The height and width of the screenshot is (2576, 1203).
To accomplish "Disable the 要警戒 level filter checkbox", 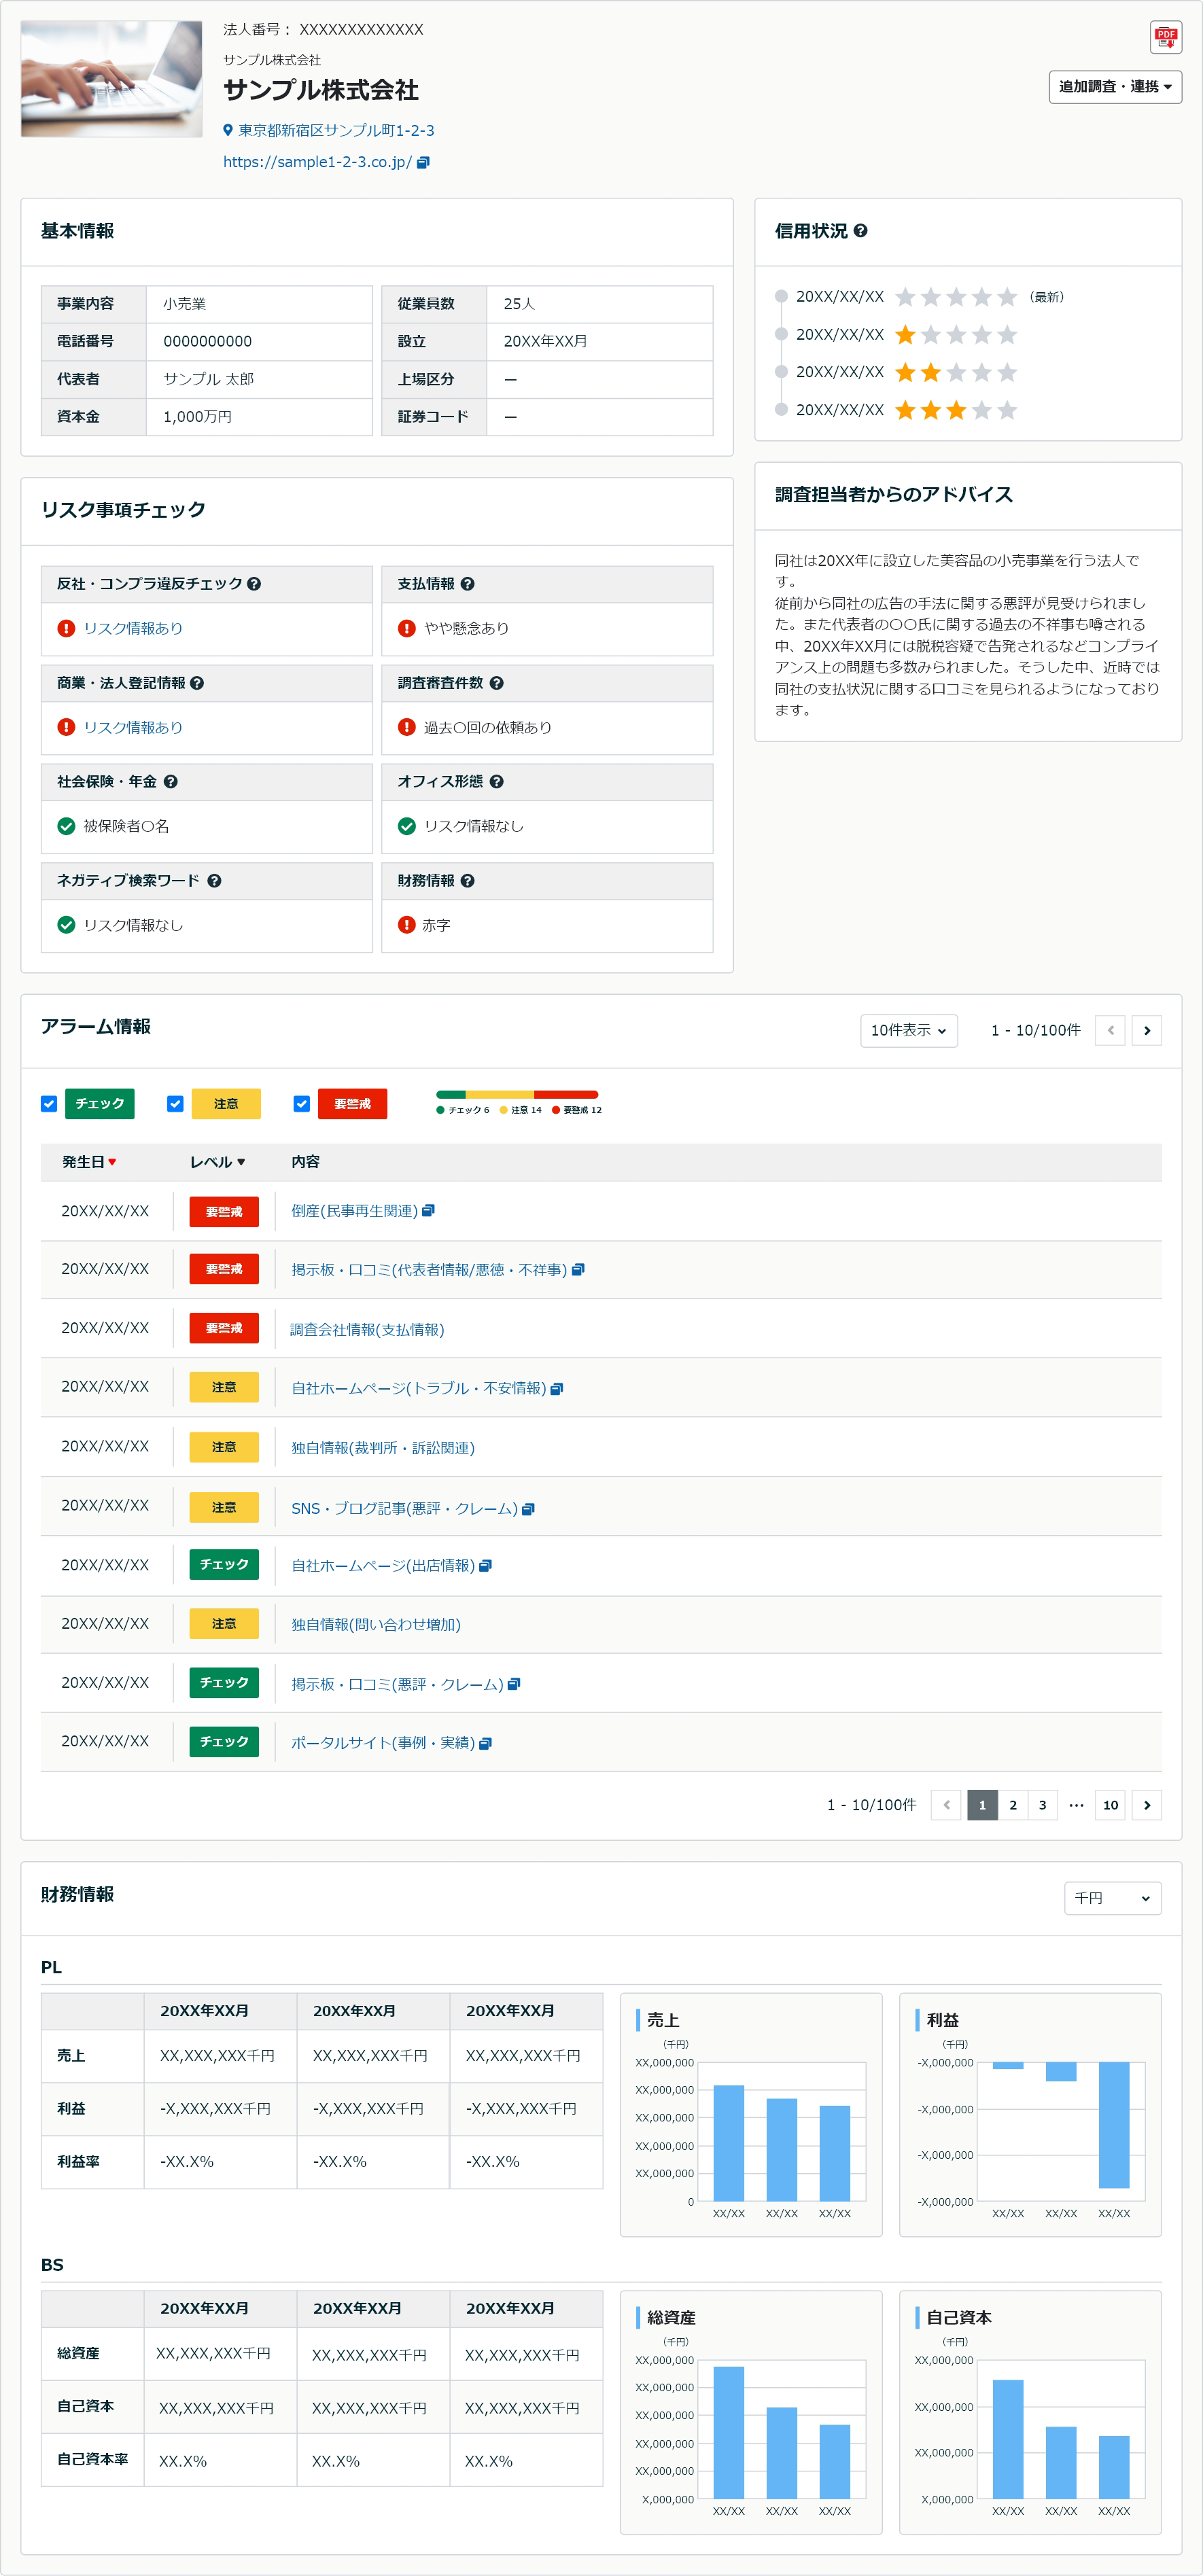I will coord(301,1103).
